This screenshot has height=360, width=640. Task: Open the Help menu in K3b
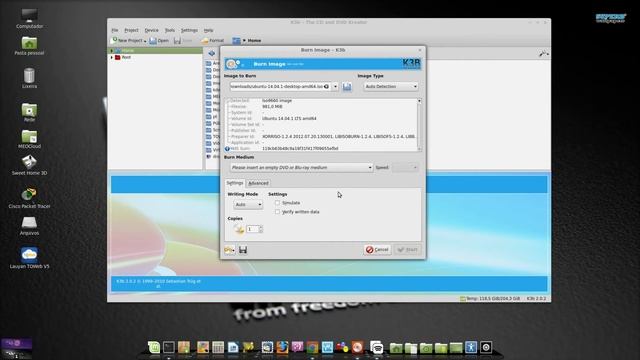[209, 30]
